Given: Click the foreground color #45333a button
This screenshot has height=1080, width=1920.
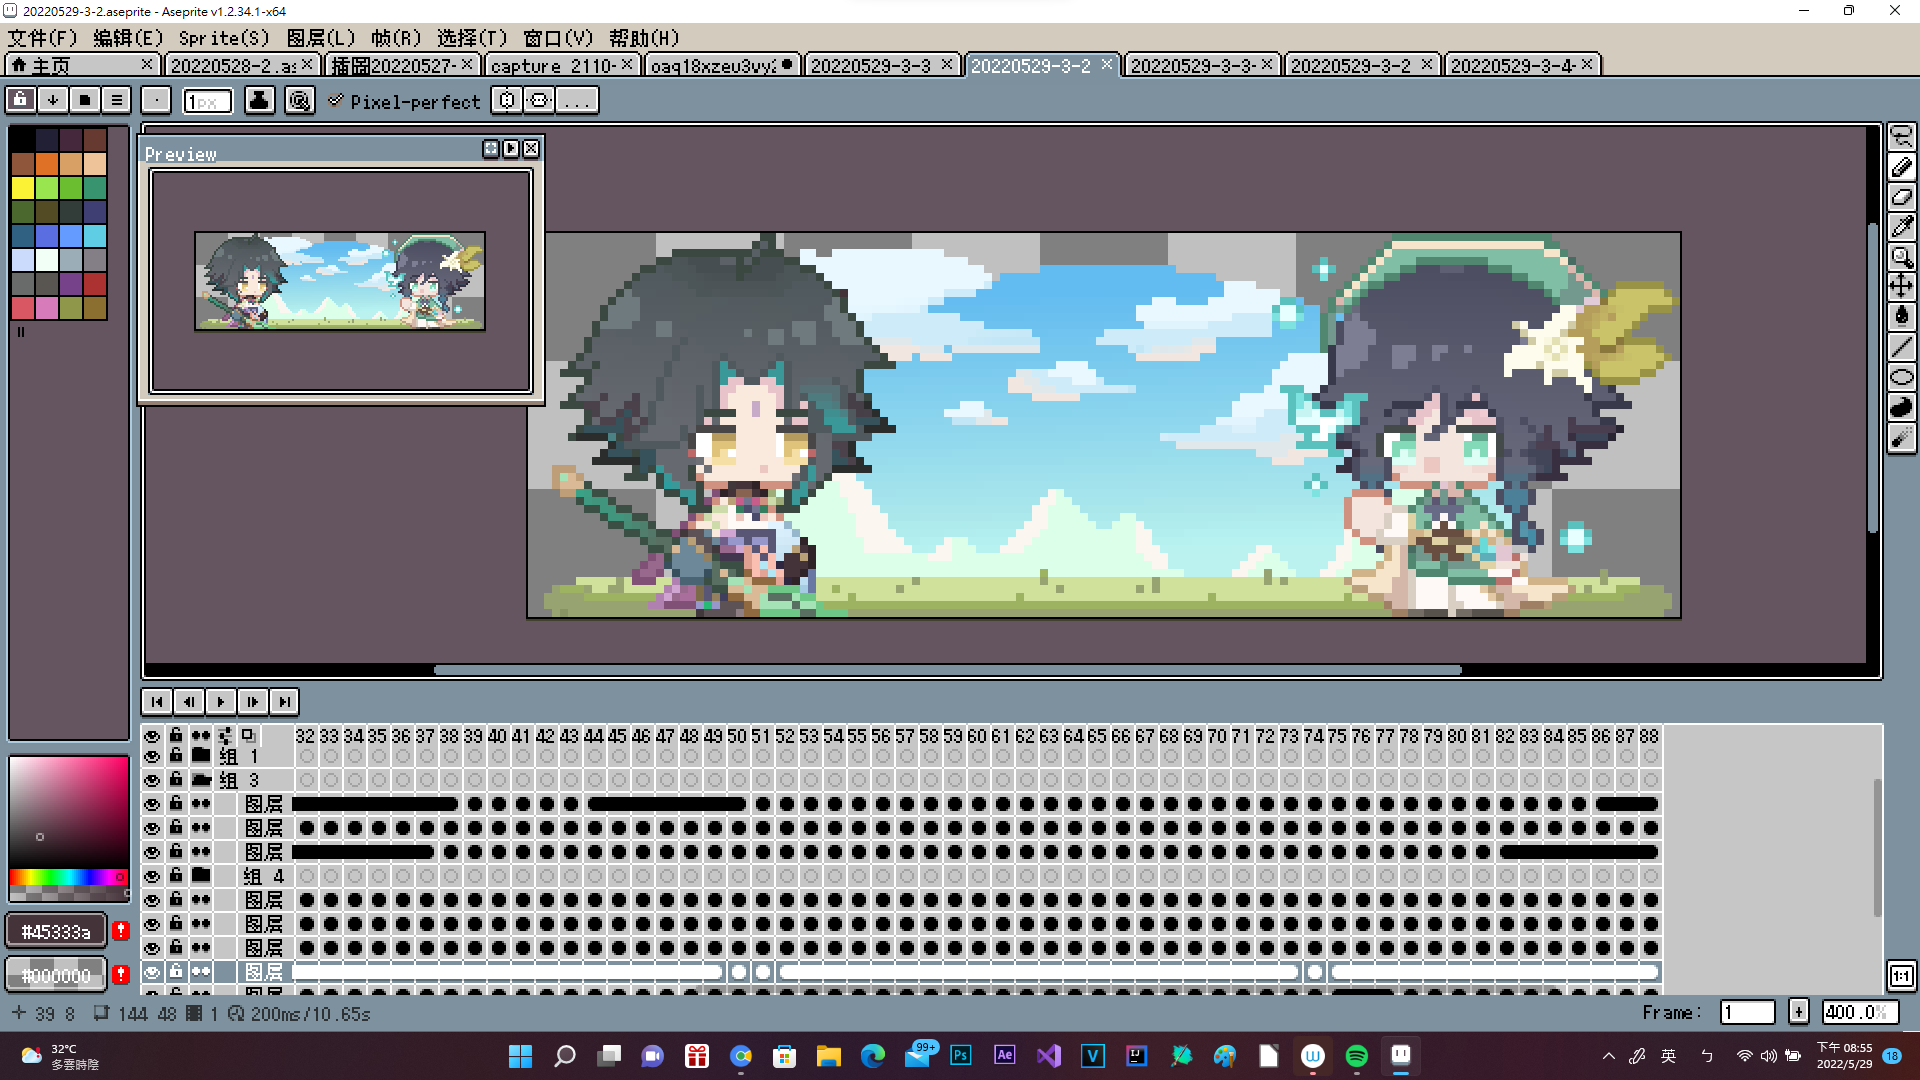Looking at the screenshot, I should 56,931.
